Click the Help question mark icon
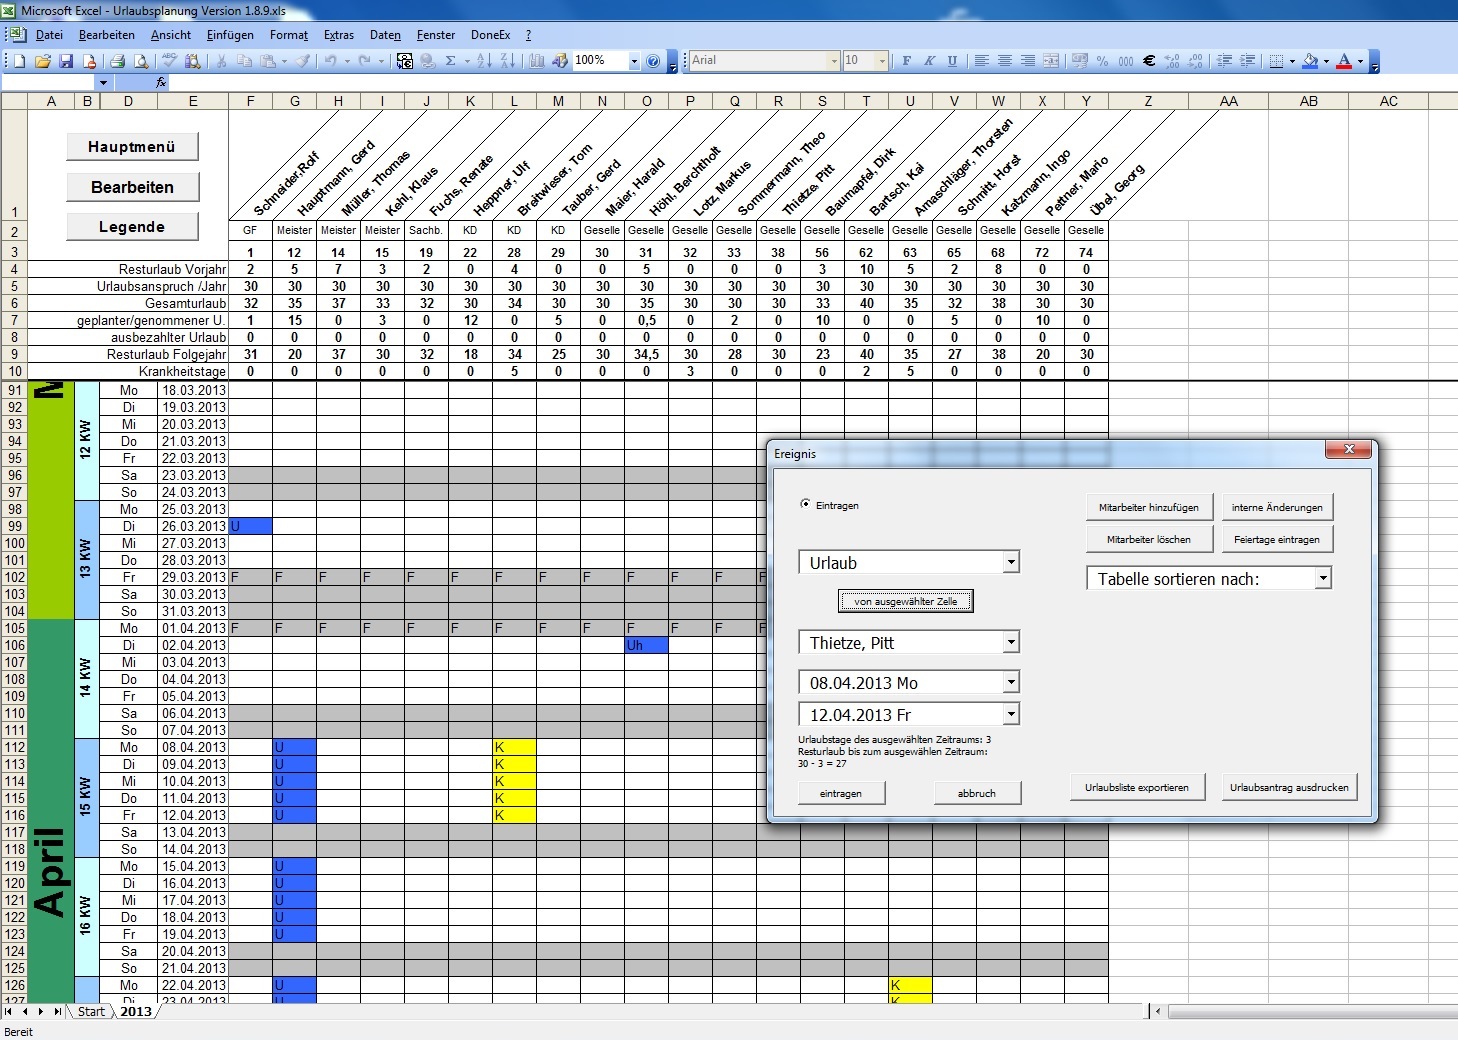 (653, 61)
